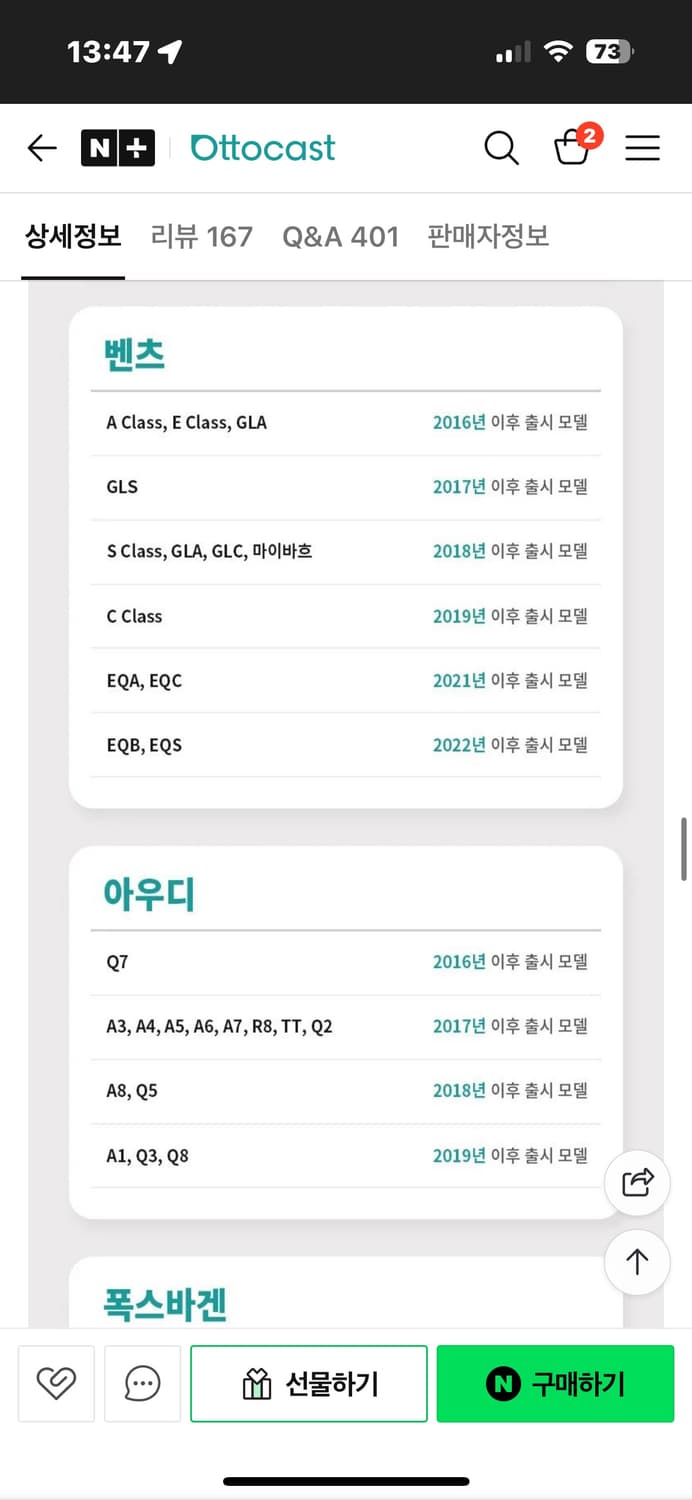Tap the 벤츠 compatibility card heading
The image size is (692, 1500).
(134, 354)
